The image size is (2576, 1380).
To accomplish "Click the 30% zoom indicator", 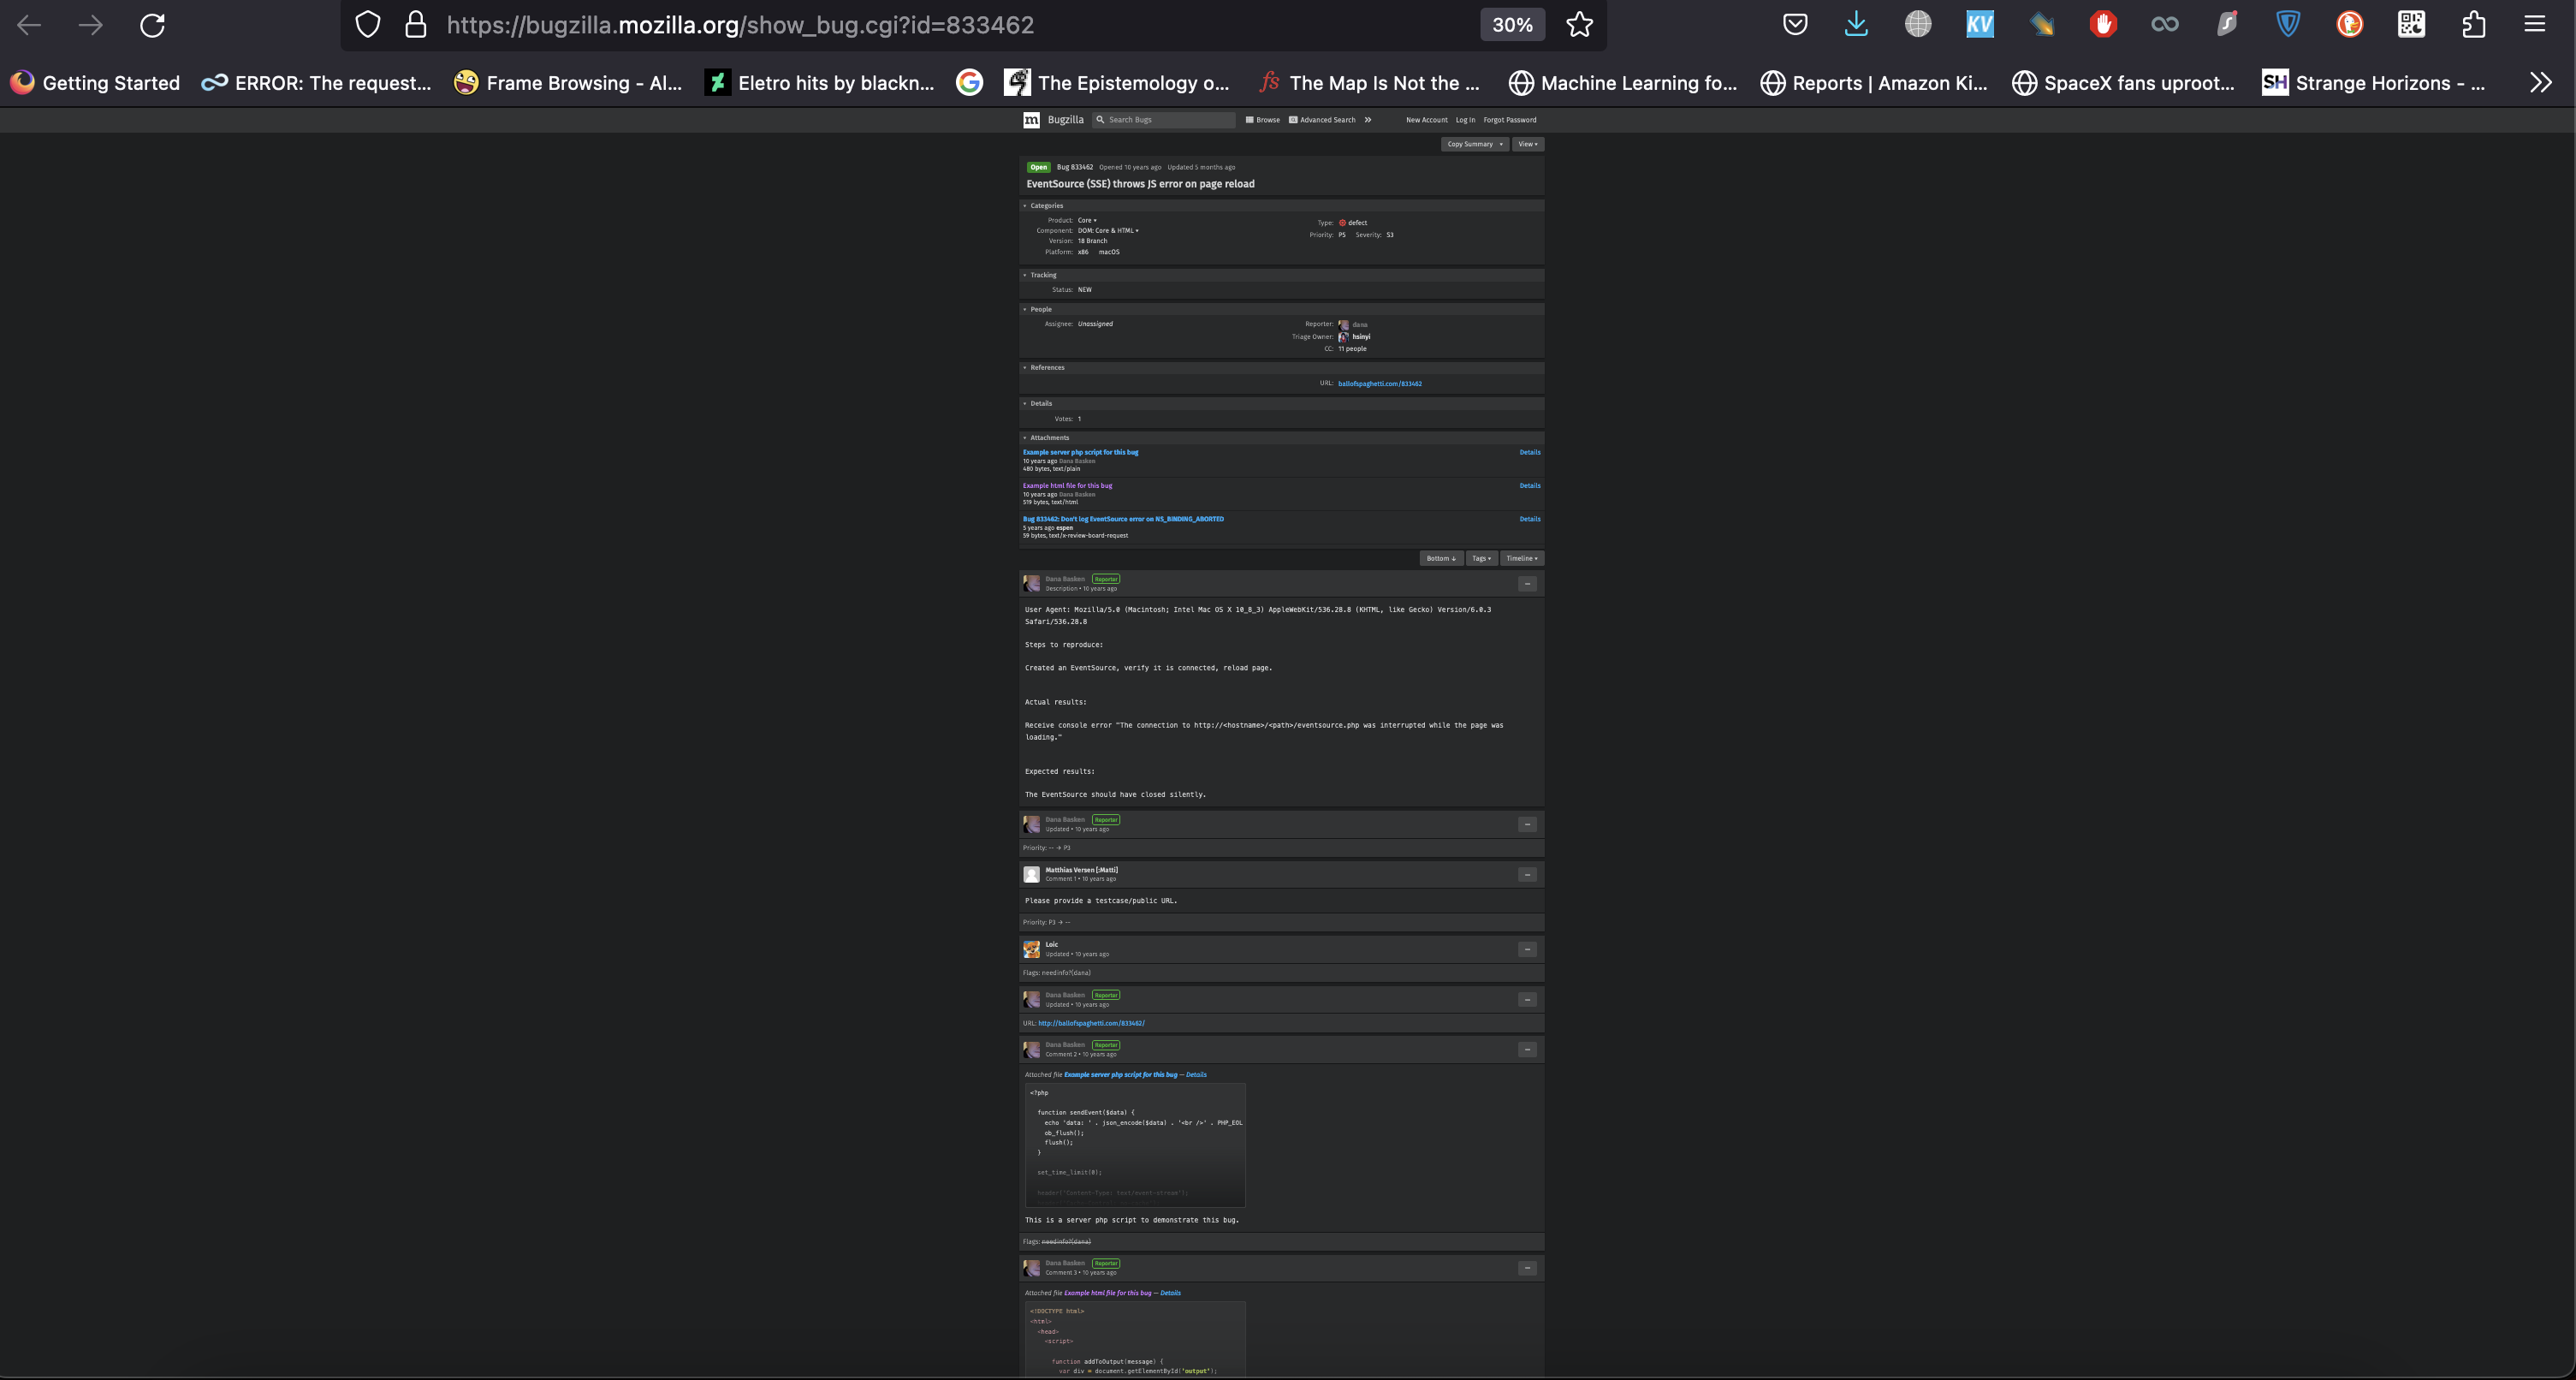I will click(1512, 24).
